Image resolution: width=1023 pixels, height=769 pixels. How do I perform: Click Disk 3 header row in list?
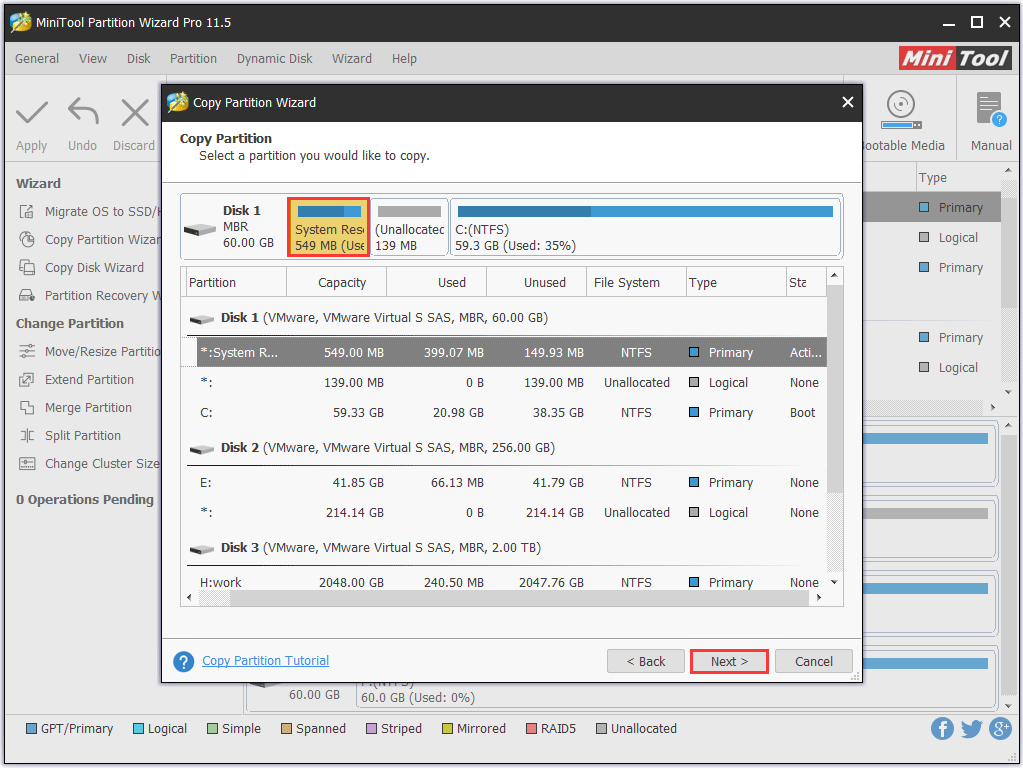(x=506, y=548)
